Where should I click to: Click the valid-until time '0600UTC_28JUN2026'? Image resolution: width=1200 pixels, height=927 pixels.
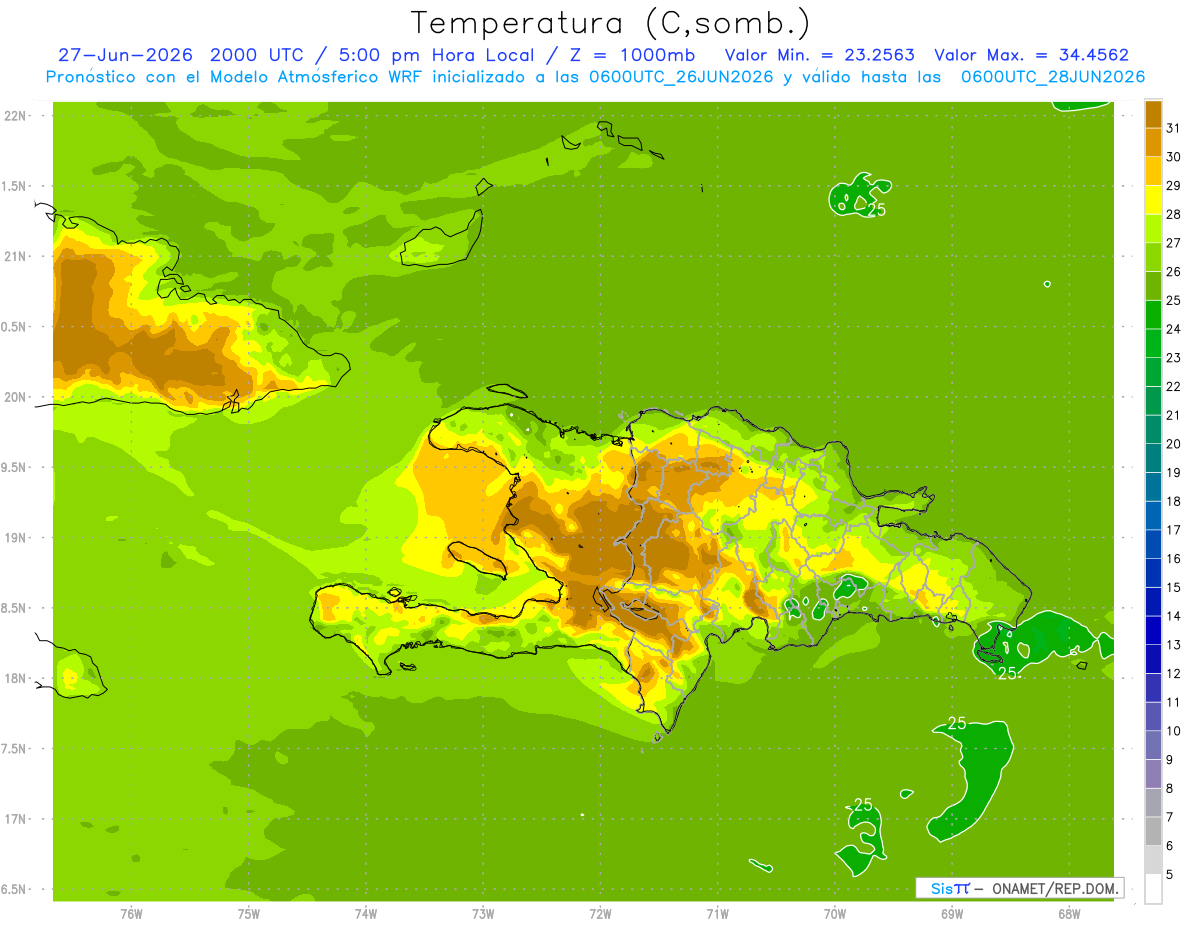click(x=1052, y=77)
